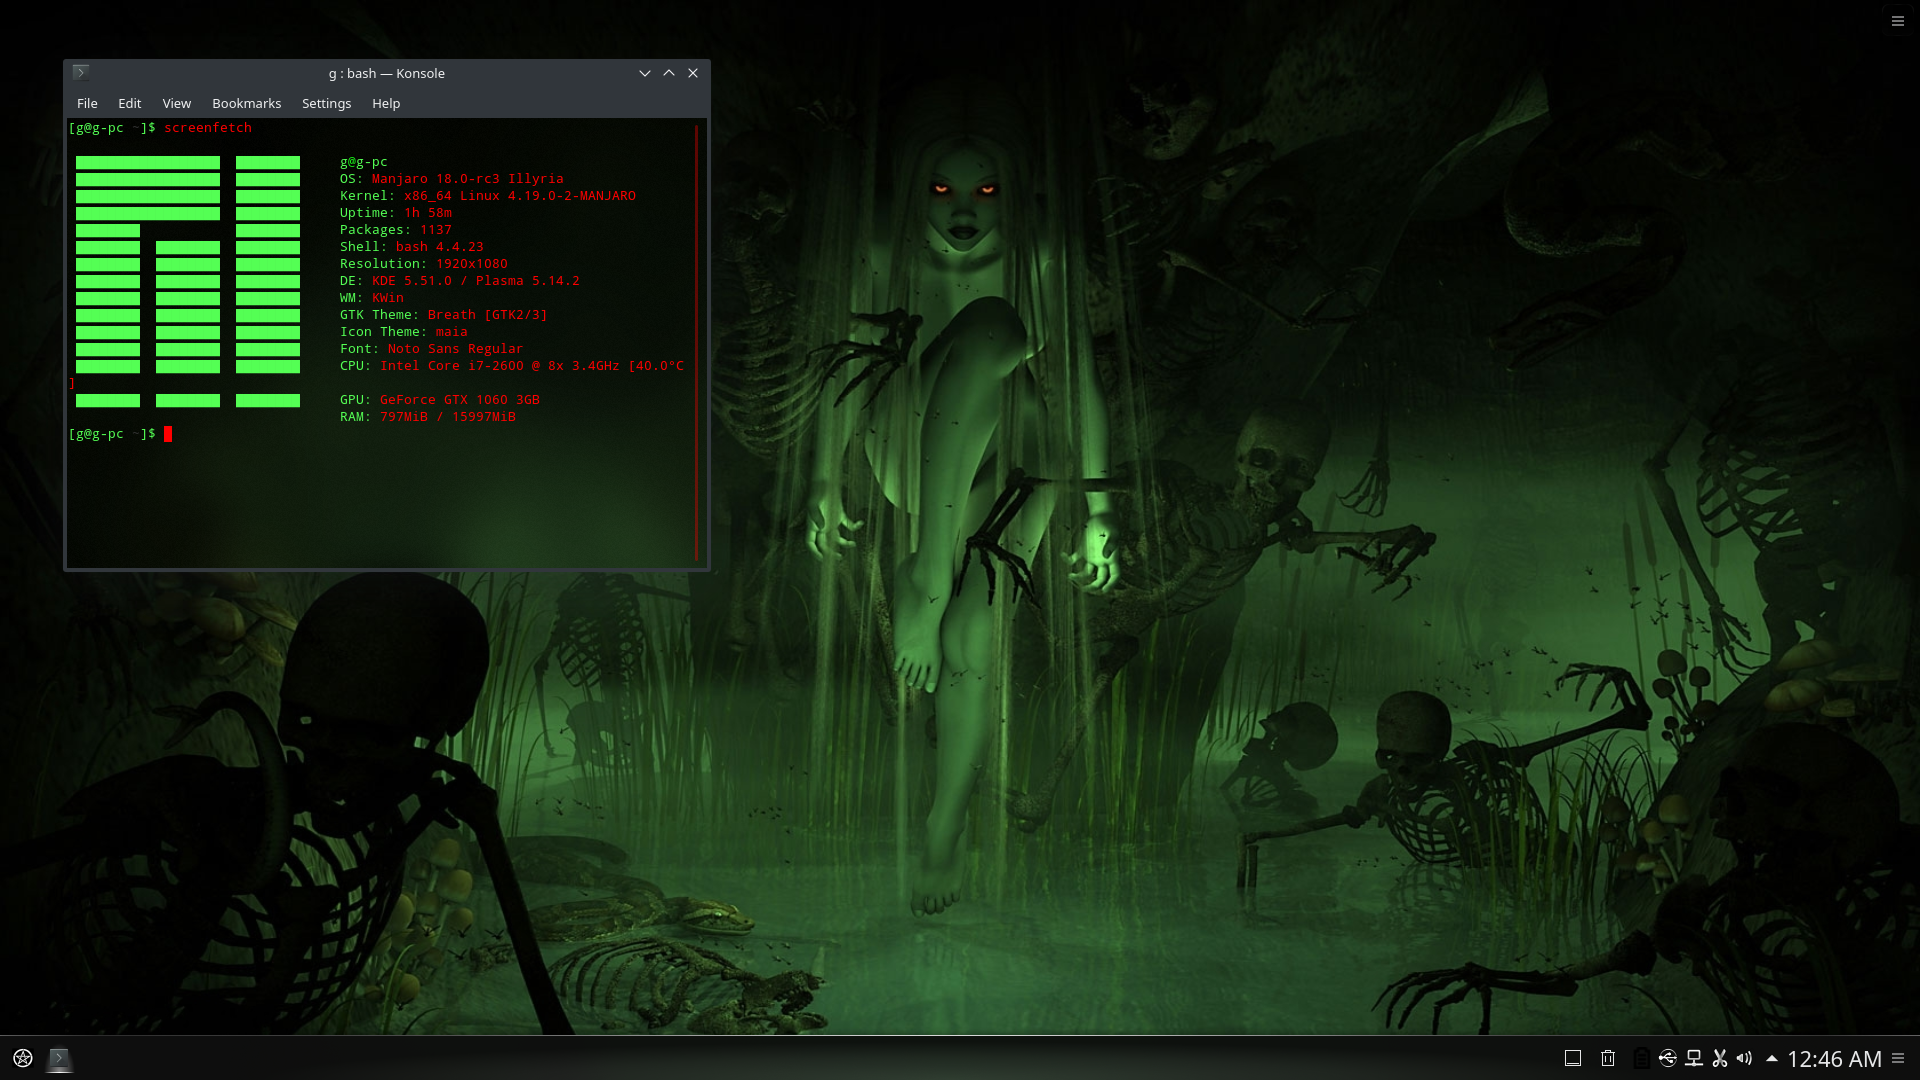This screenshot has width=1920, height=1080.
Task: Click the 'g@g-pc' hostname above OS line
Action: (x=364, y=162)
